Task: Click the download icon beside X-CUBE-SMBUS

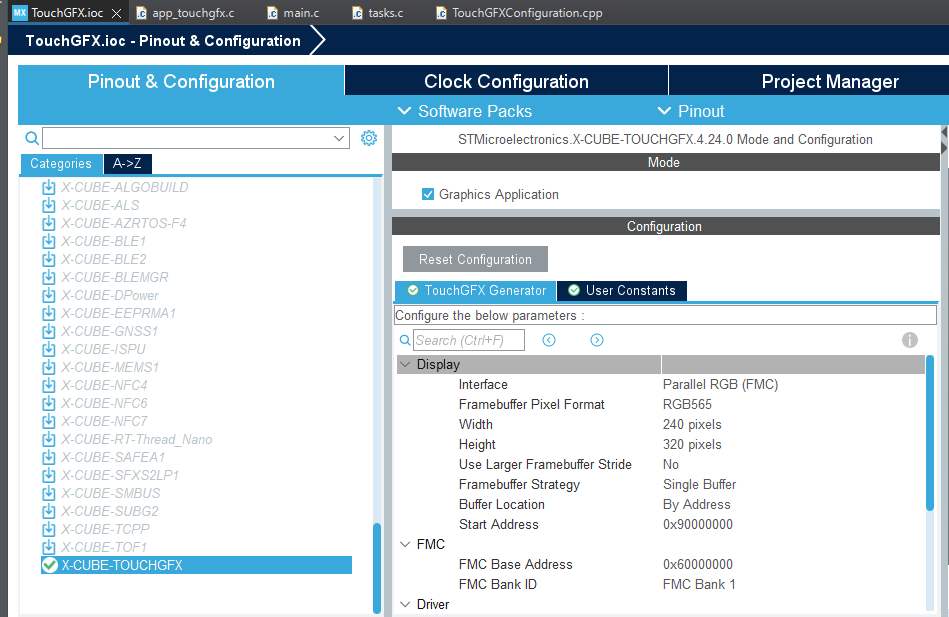Action: (48, 493)
